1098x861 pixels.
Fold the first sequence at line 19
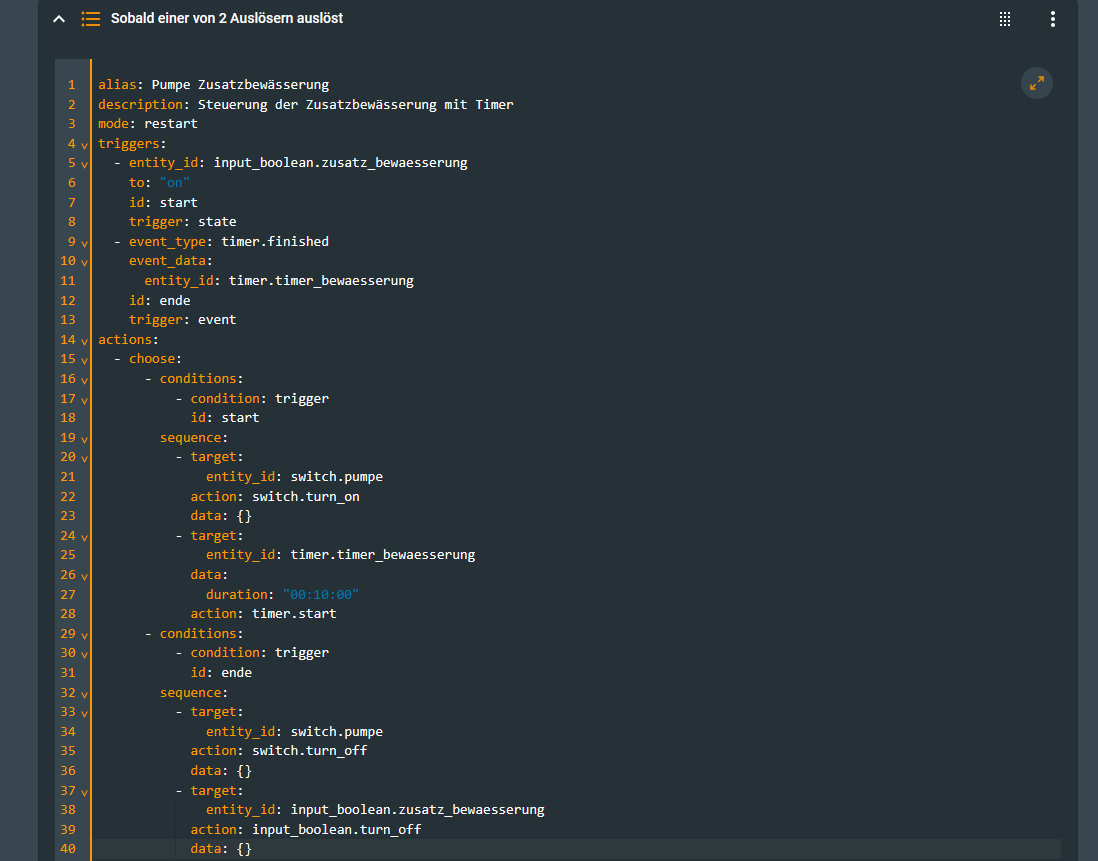pyautogui.click(x=84, y=438)
